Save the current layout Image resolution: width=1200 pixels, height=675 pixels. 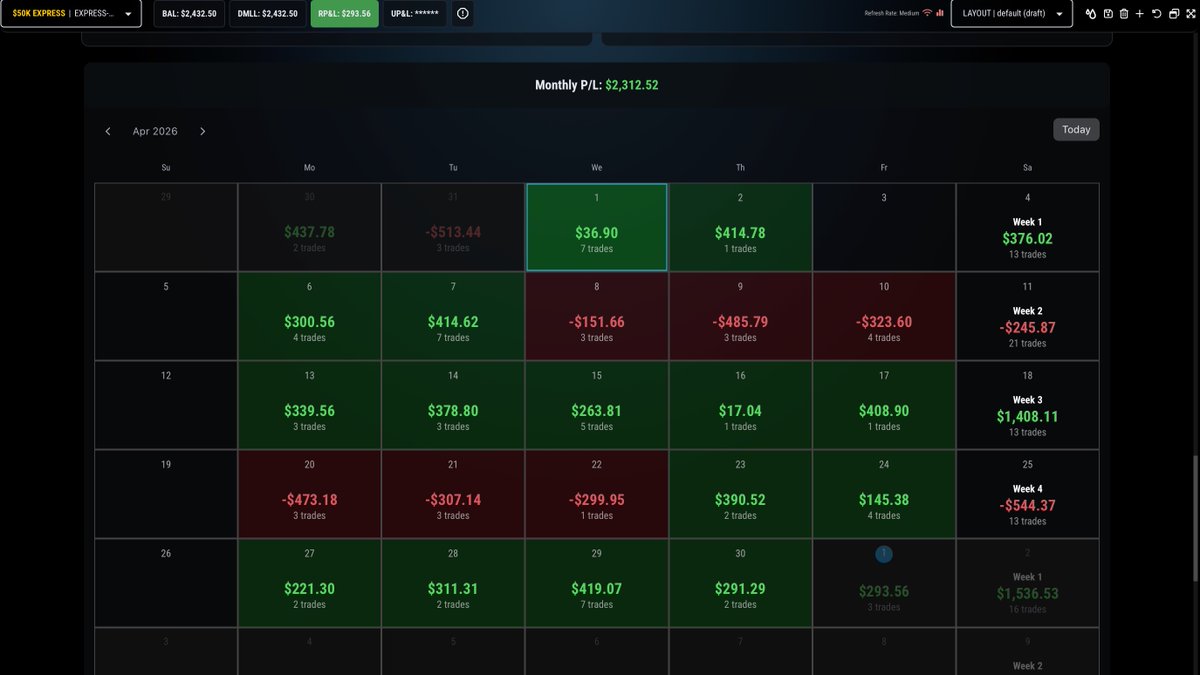1108,14
